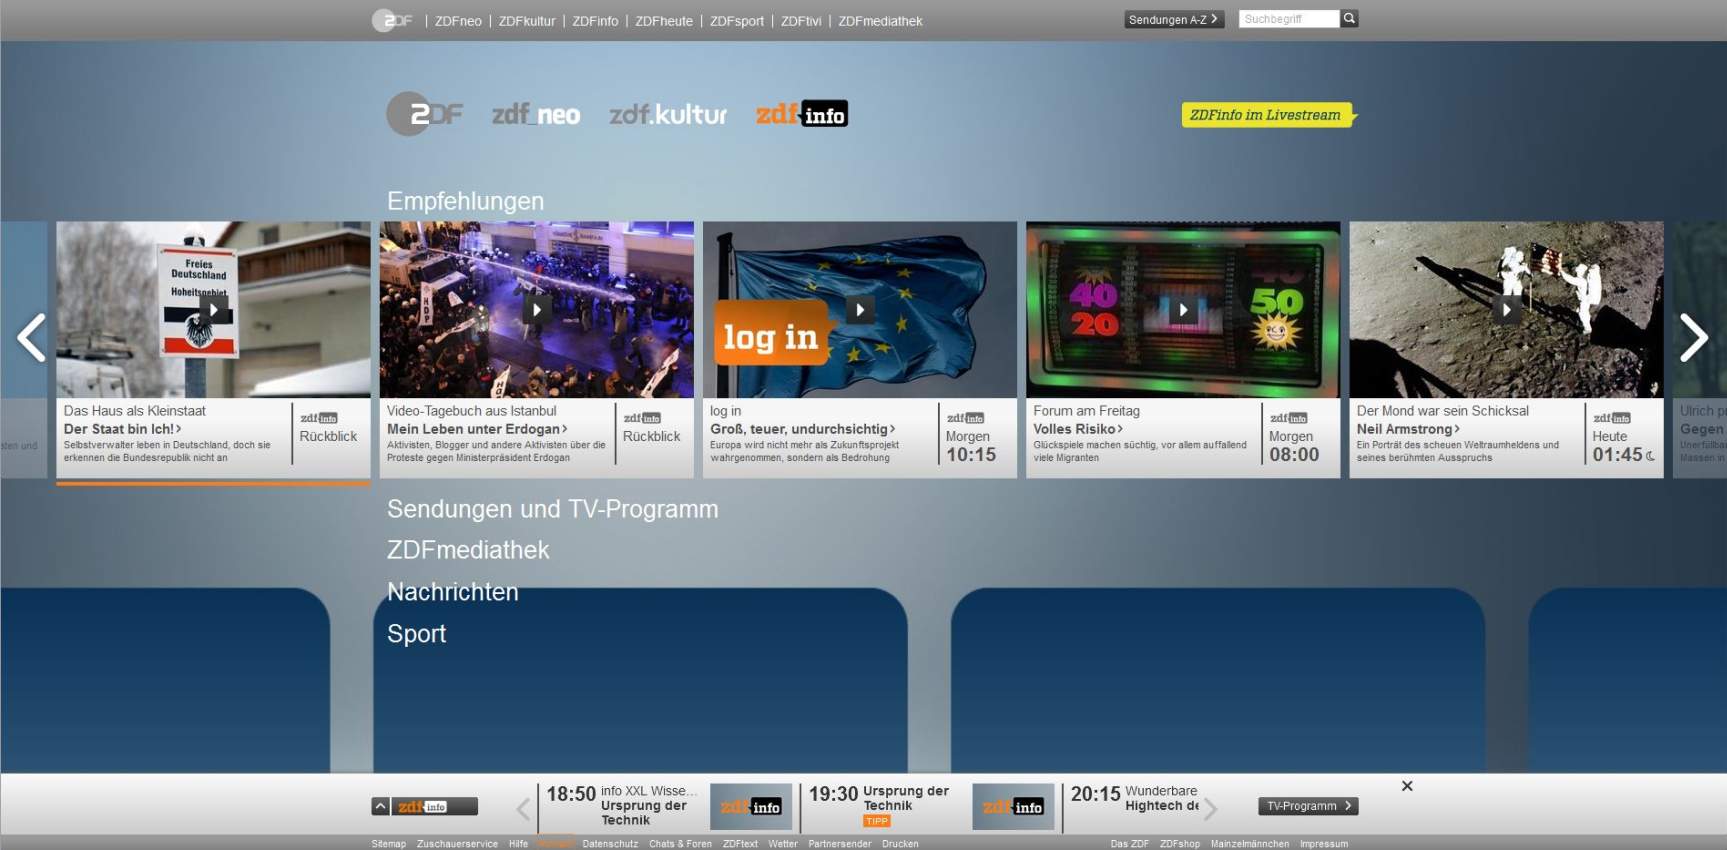Expand the Sendungen A-Z dropdown

point(1174,19)
